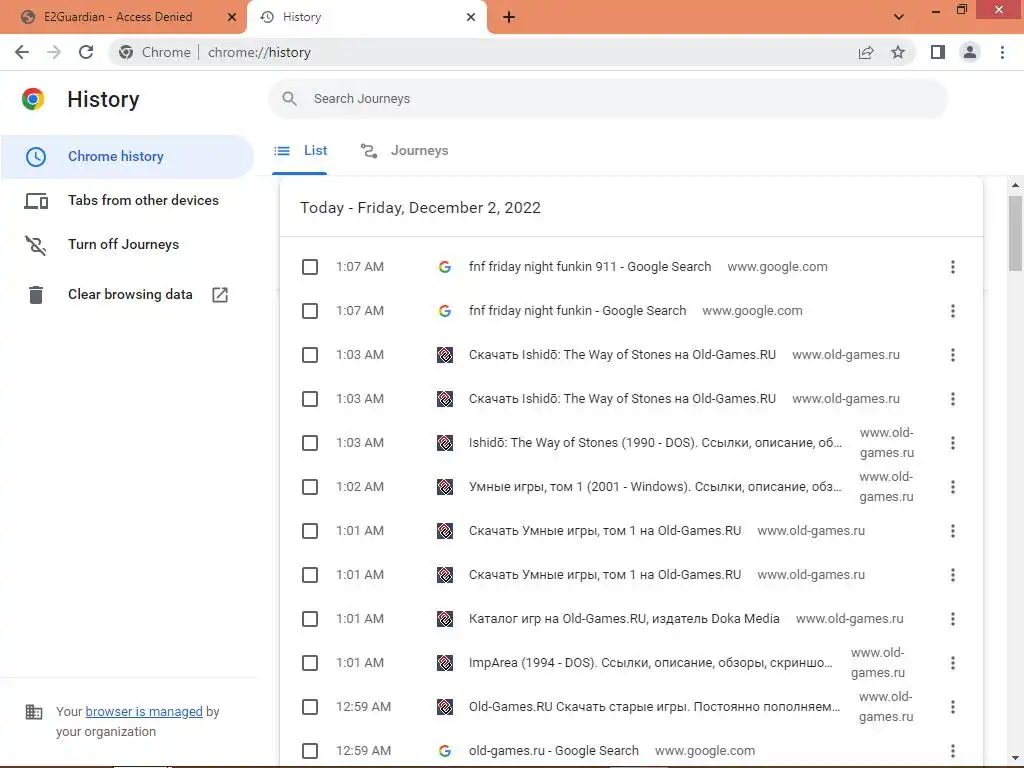
Task: Open the side panel icon
Action: (x=938, y=52)
